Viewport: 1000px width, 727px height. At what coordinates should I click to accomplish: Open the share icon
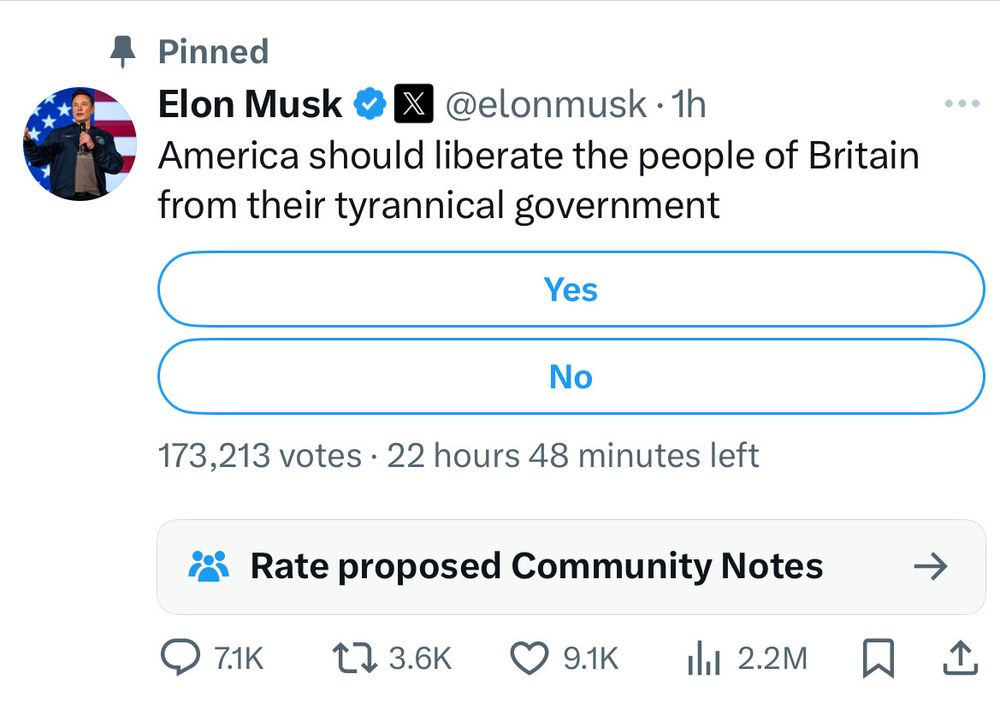point(959,658)
